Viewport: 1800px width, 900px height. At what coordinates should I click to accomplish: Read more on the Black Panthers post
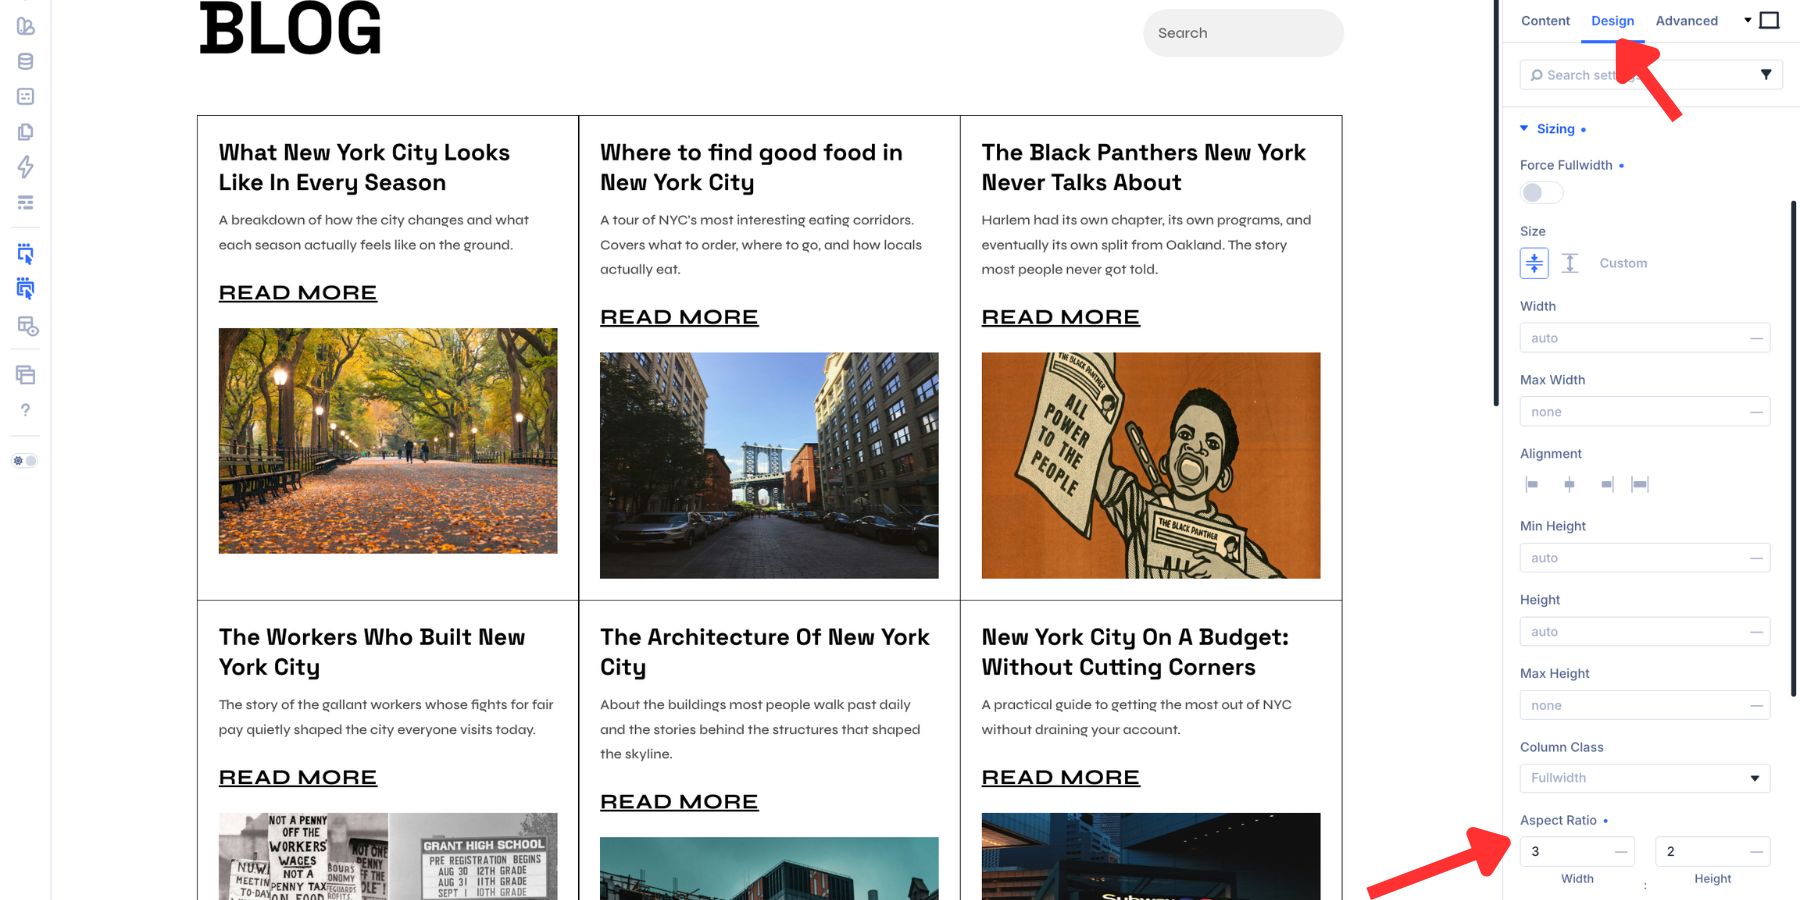coord(1060,317)
